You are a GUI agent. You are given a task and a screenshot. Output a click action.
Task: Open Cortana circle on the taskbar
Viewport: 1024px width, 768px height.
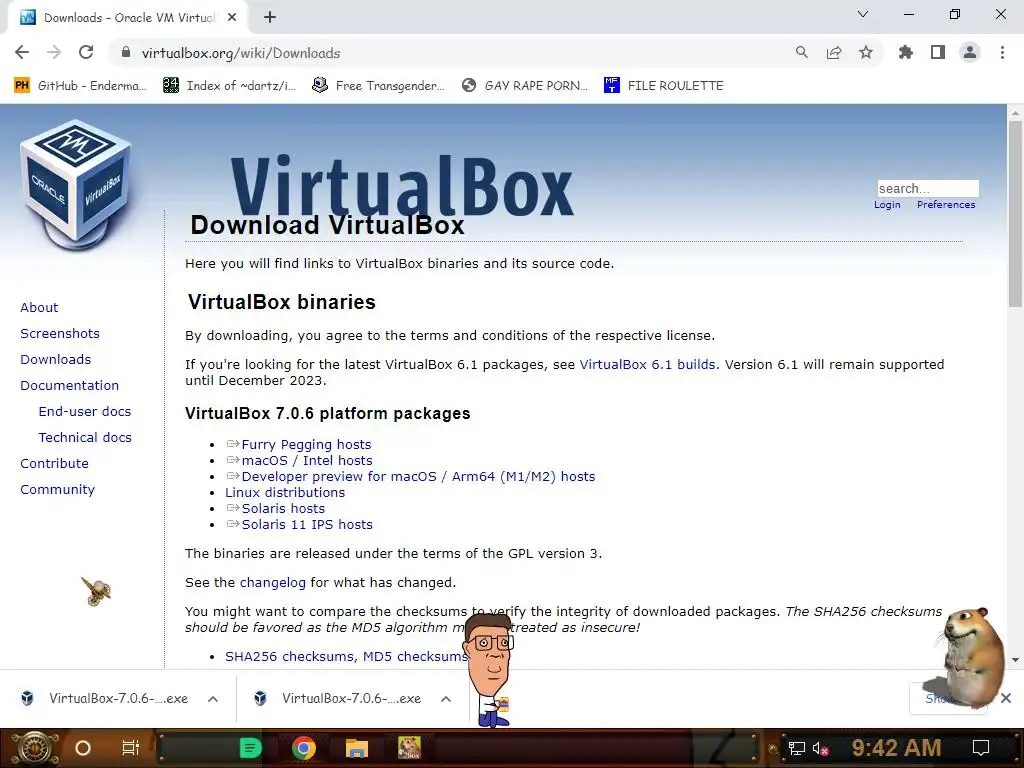tap(83, 748)
